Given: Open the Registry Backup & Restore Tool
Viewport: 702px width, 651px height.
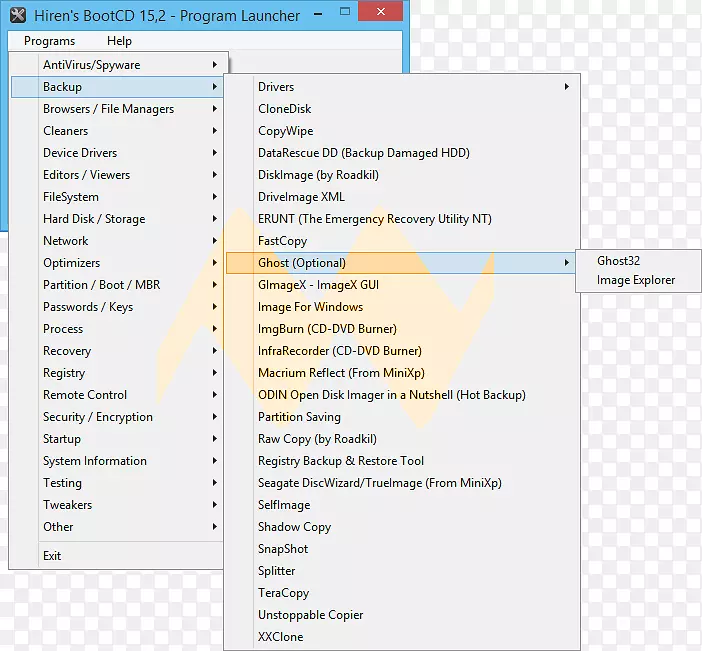Looking at the screenshot, I should click(340, 461).
